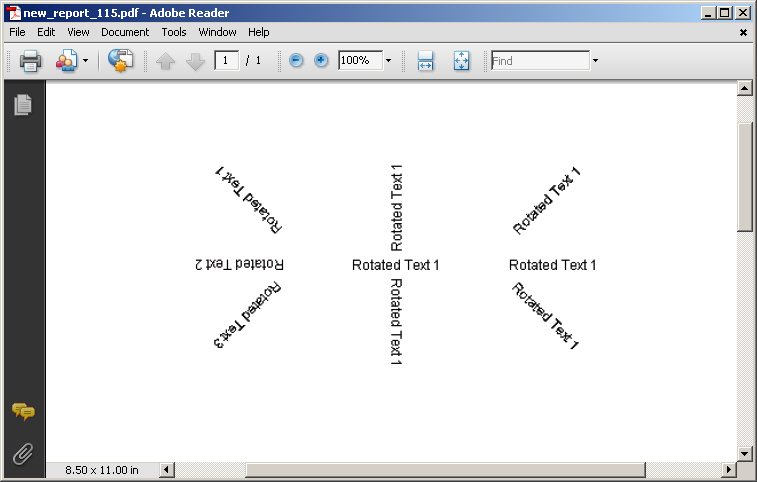Expand the Find options dropdown arrow
This screenshot has width=757, height=482.
click(x=595, y=60)
